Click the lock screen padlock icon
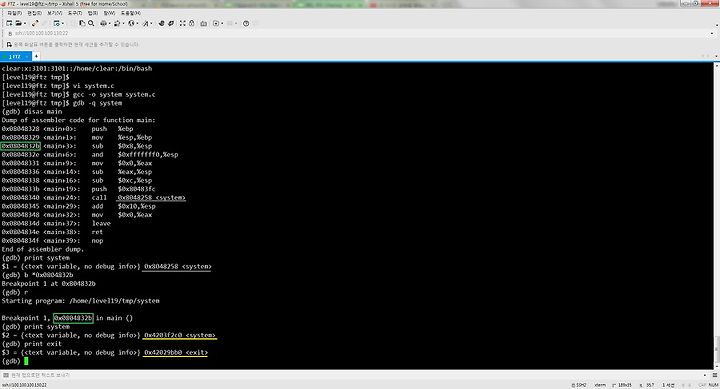 point(191,23)
